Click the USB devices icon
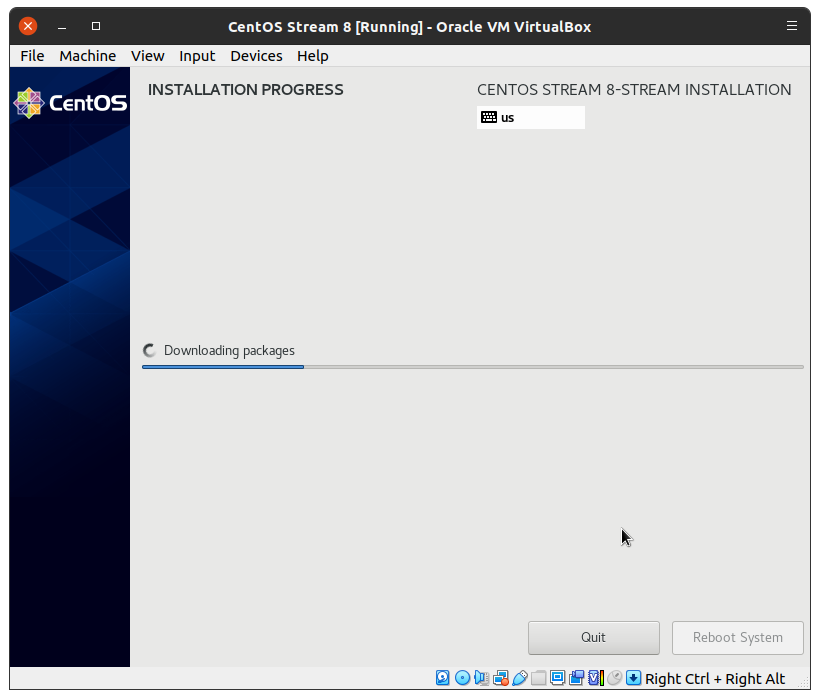Image resolution: width=820 pixels, height=699 pixels. (x=520, y=678)
